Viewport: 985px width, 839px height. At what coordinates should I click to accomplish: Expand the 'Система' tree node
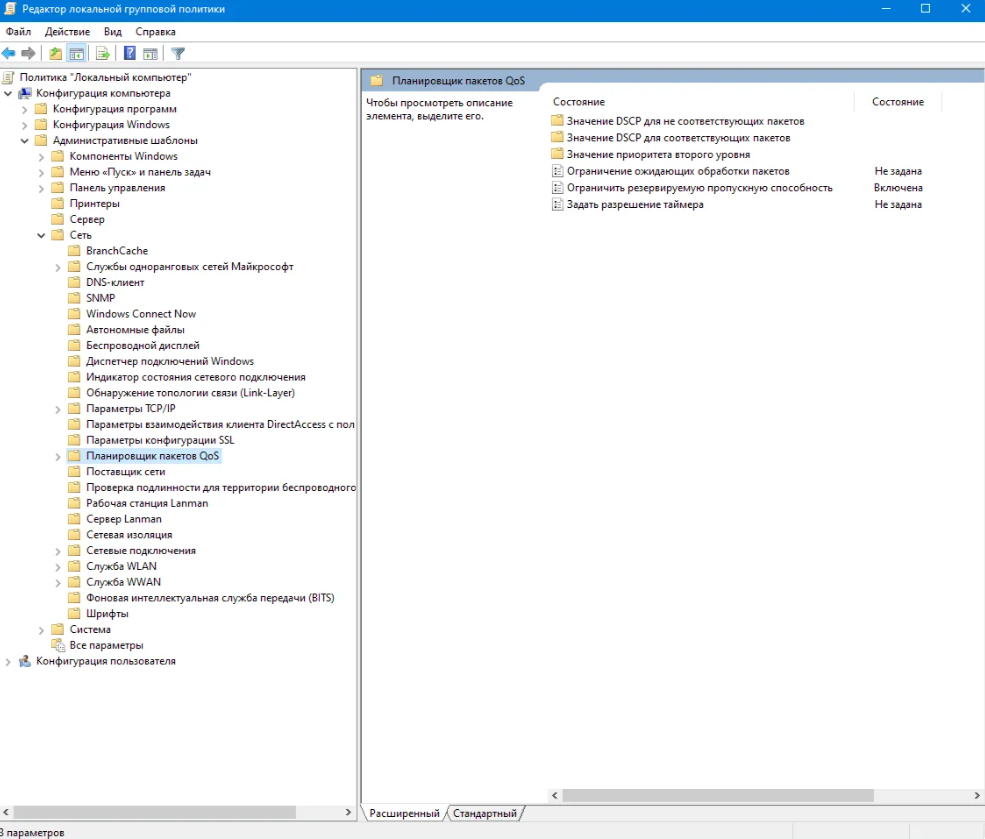tap(41, 630)
